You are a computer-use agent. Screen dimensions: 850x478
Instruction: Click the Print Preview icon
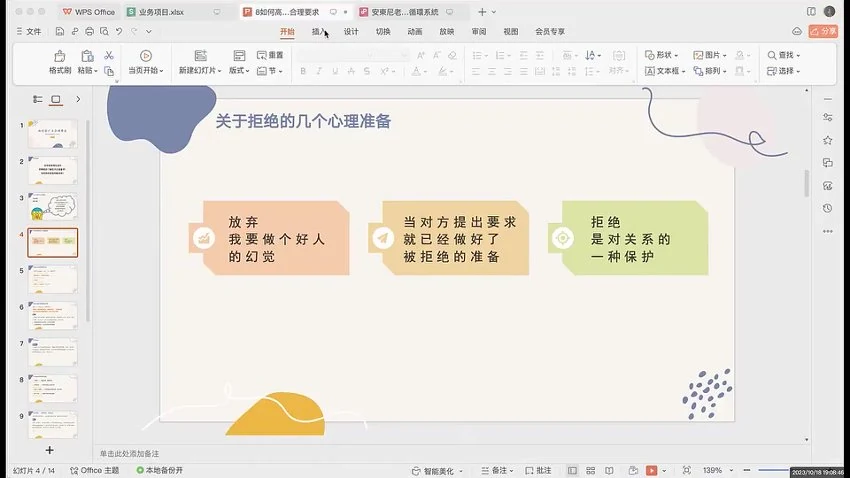(104, 31)
